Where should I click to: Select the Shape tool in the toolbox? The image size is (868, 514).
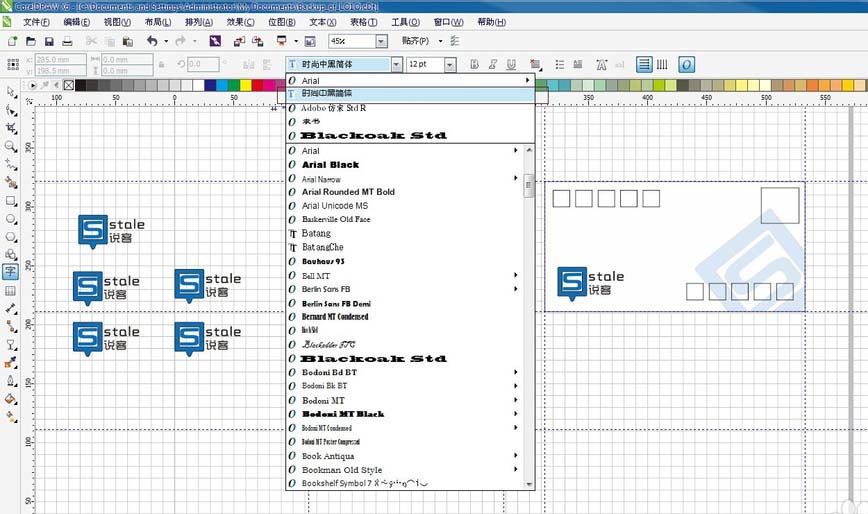[x=11, y=110]
